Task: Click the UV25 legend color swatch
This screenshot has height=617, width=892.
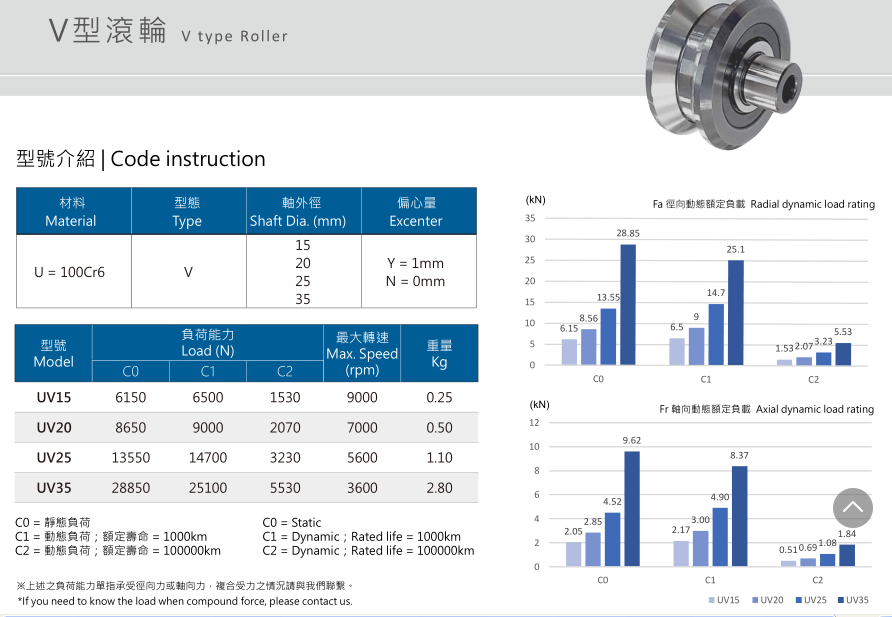Action: 797,600
